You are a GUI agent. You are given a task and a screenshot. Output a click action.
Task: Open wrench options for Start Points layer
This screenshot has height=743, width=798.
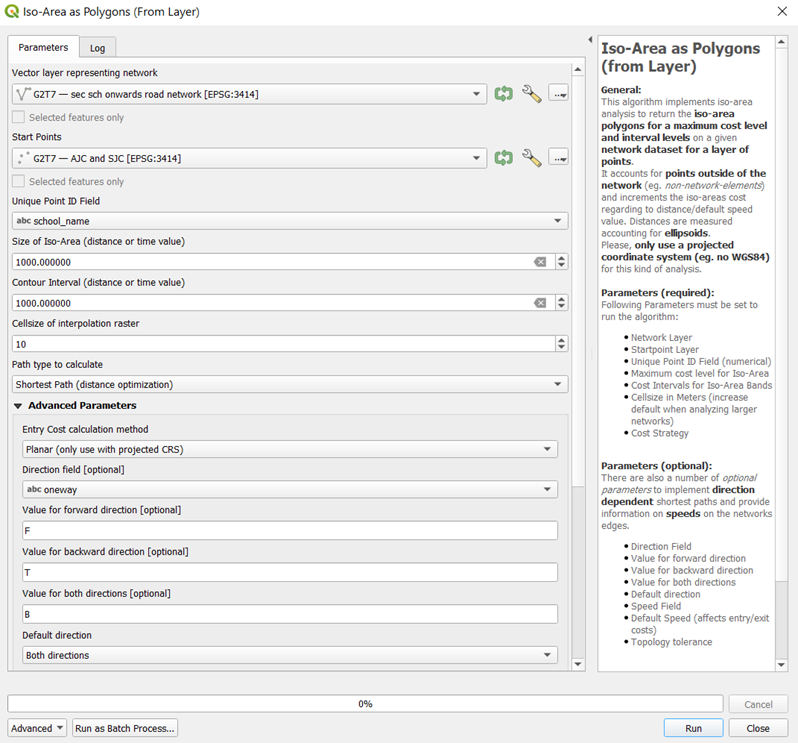(531, 158)
